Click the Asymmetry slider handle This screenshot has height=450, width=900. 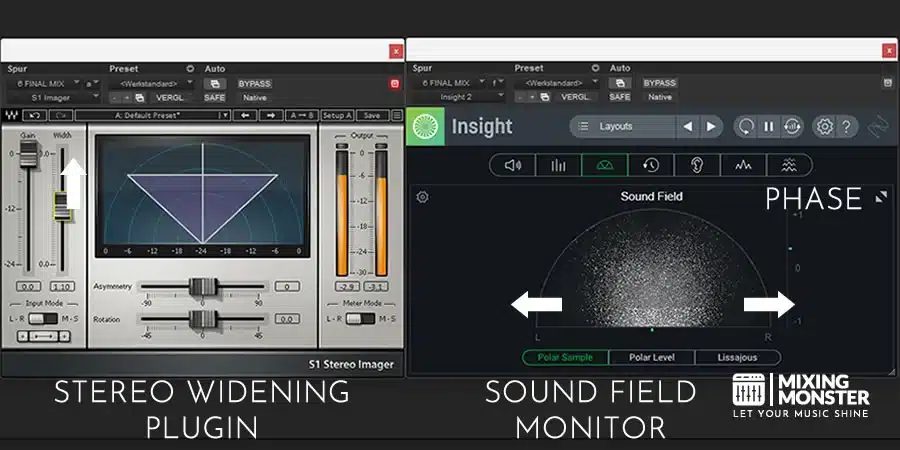tap(203, 286)
